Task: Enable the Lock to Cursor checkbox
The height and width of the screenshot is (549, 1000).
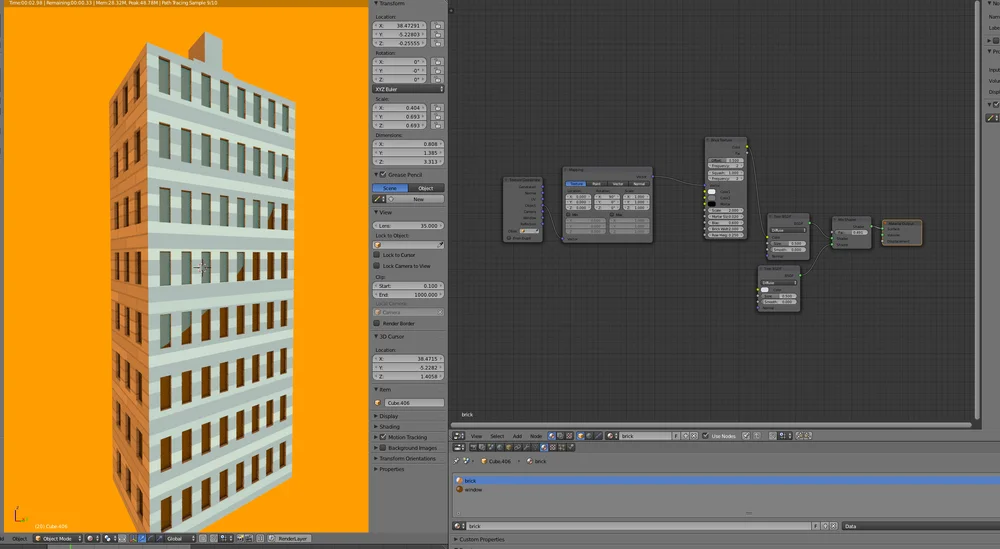Action: pyautogui.click(x=377, y=255)
